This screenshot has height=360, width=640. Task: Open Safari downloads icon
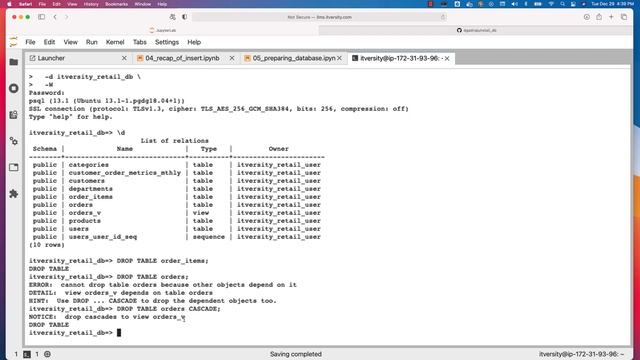[587, 17]
